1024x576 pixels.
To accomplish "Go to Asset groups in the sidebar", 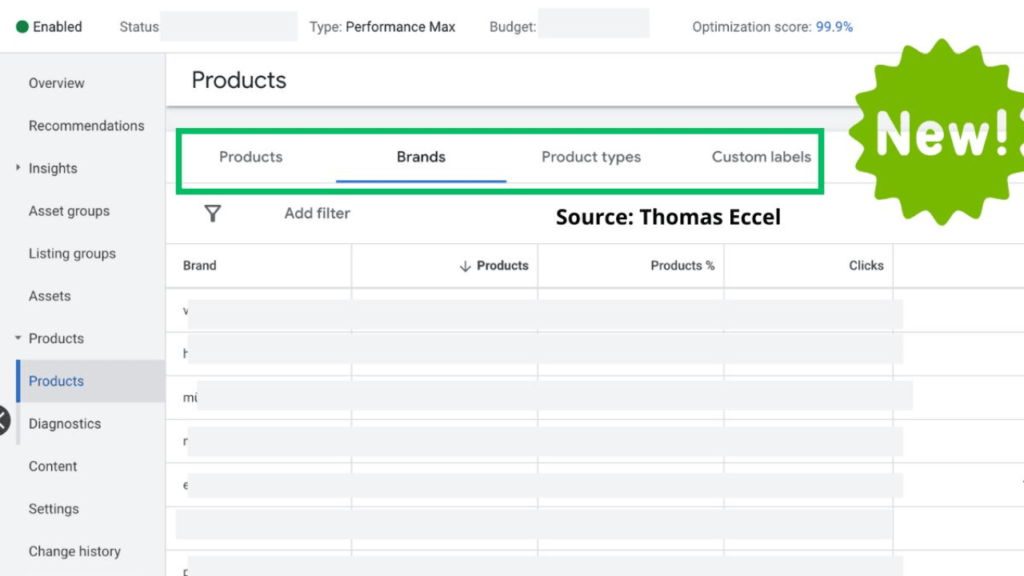I will click(67, 211).
